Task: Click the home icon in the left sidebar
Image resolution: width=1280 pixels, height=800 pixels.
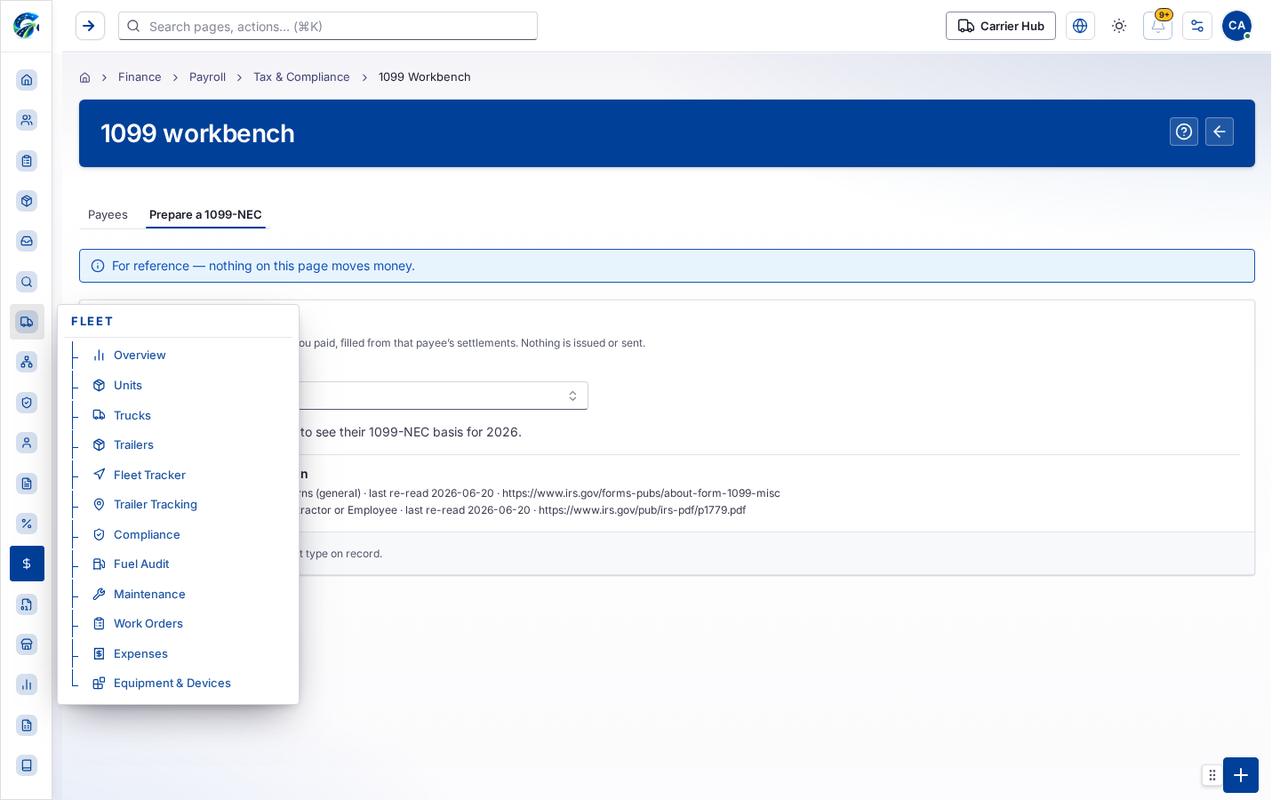Action: point(27,80)
